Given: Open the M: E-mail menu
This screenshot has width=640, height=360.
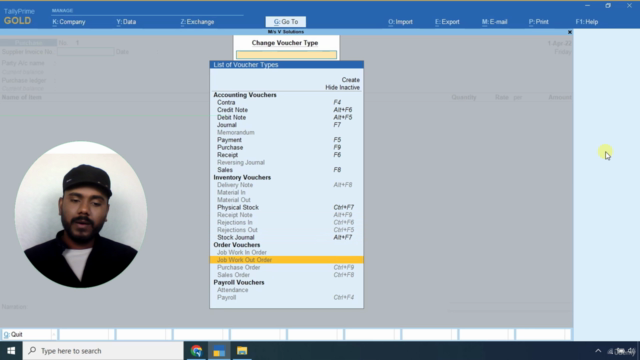Looking at the screenshot, I should point(495,22).
